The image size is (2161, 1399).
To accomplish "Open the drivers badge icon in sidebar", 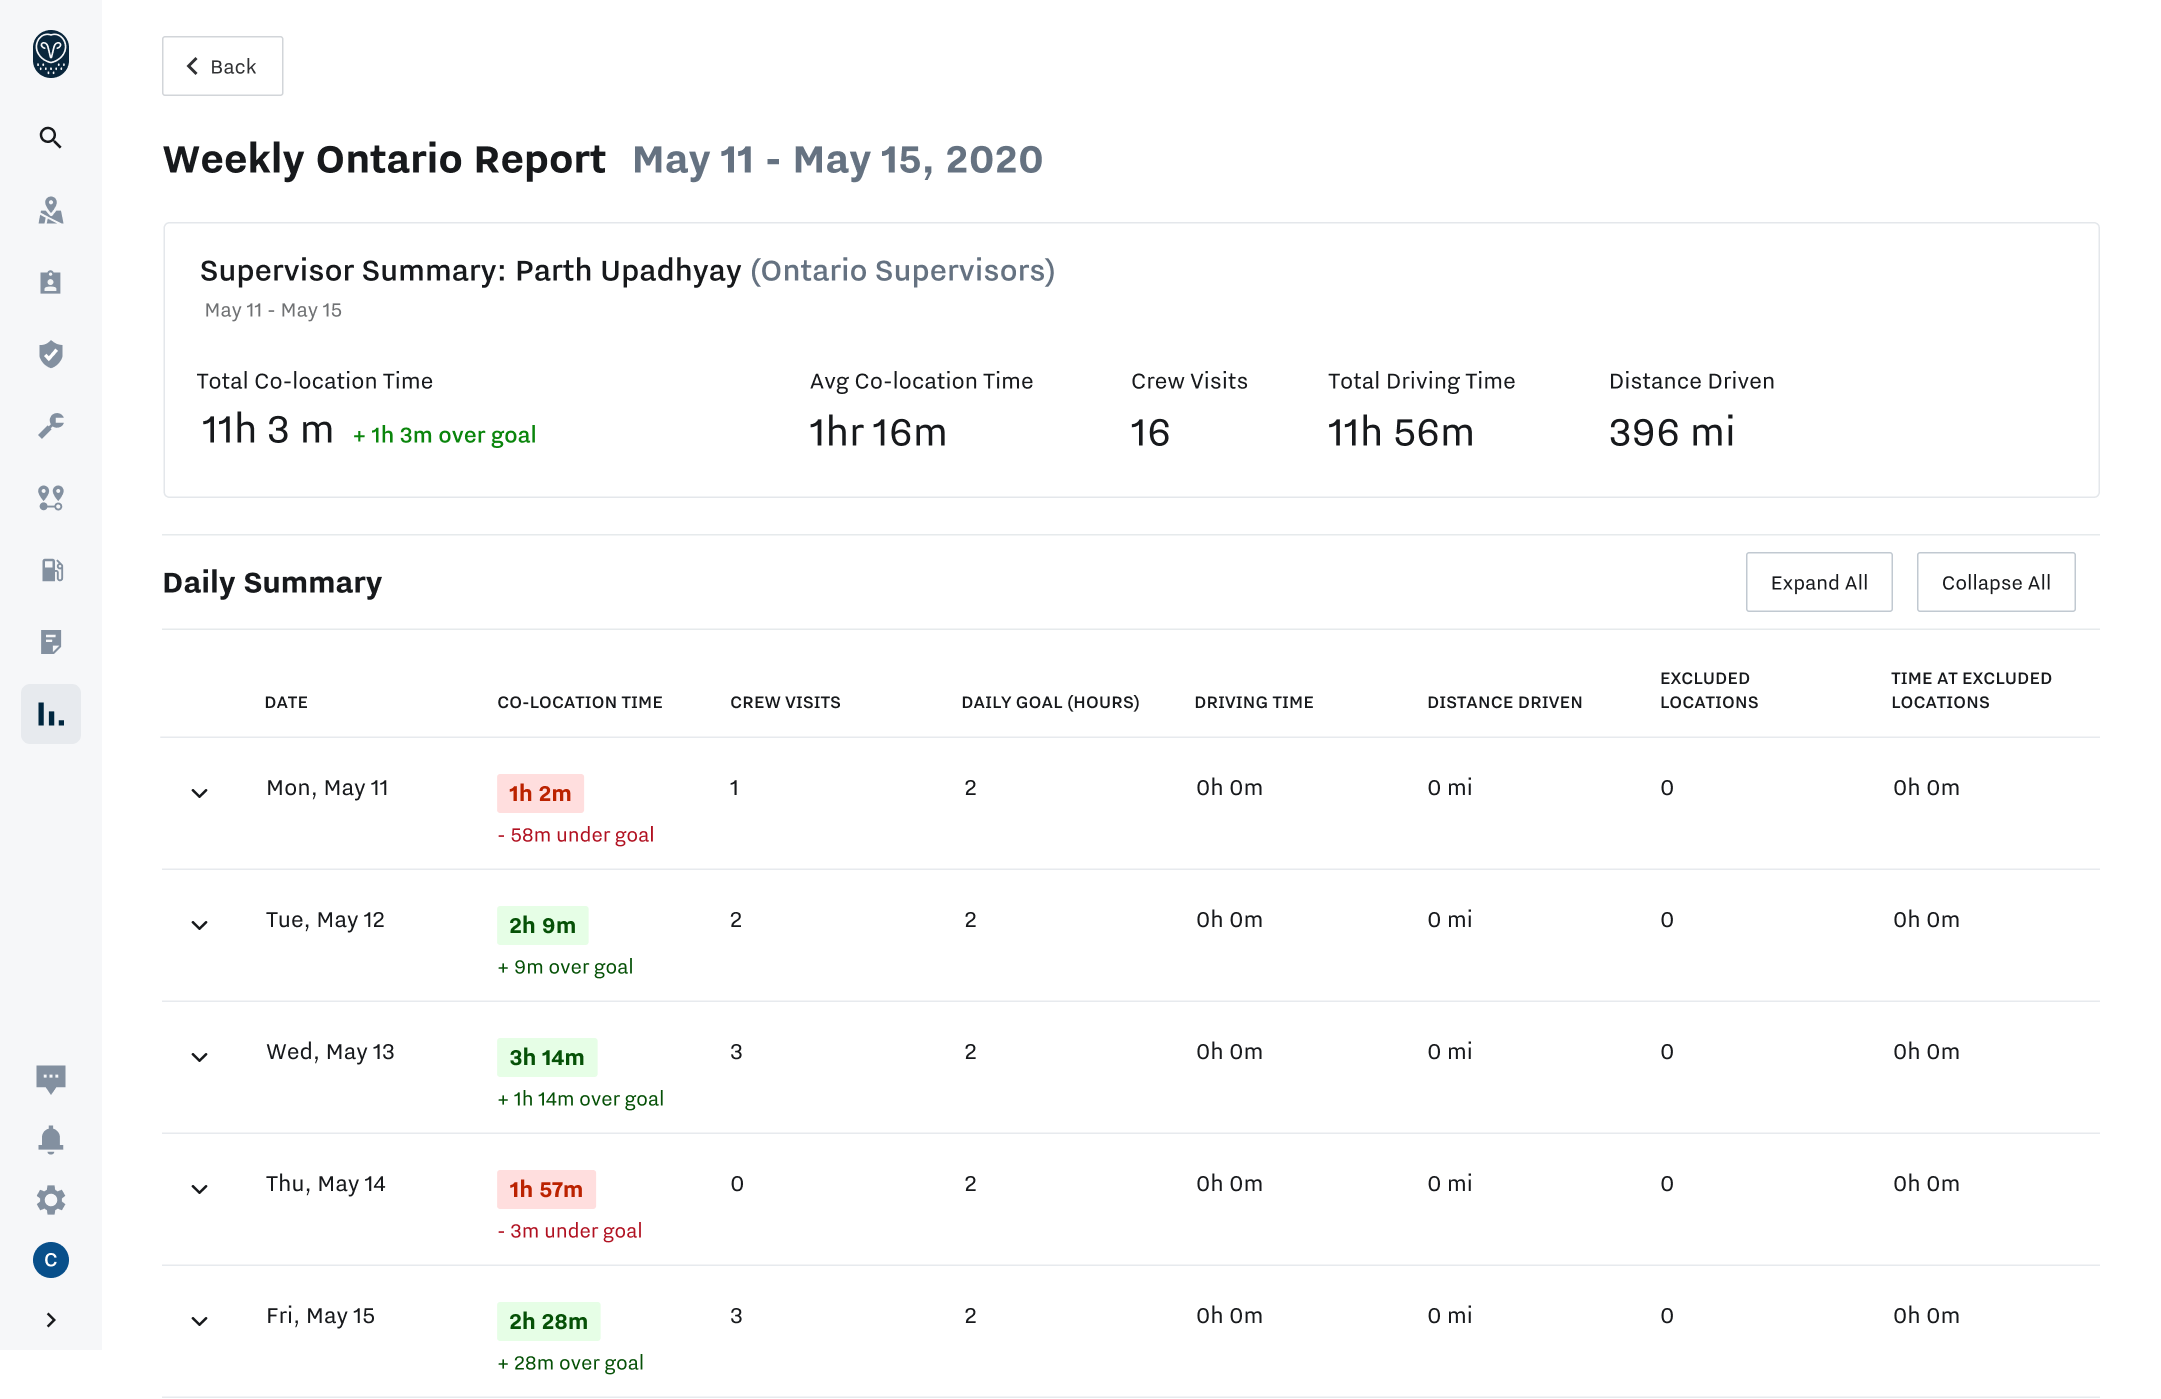I will click(50, 283).
